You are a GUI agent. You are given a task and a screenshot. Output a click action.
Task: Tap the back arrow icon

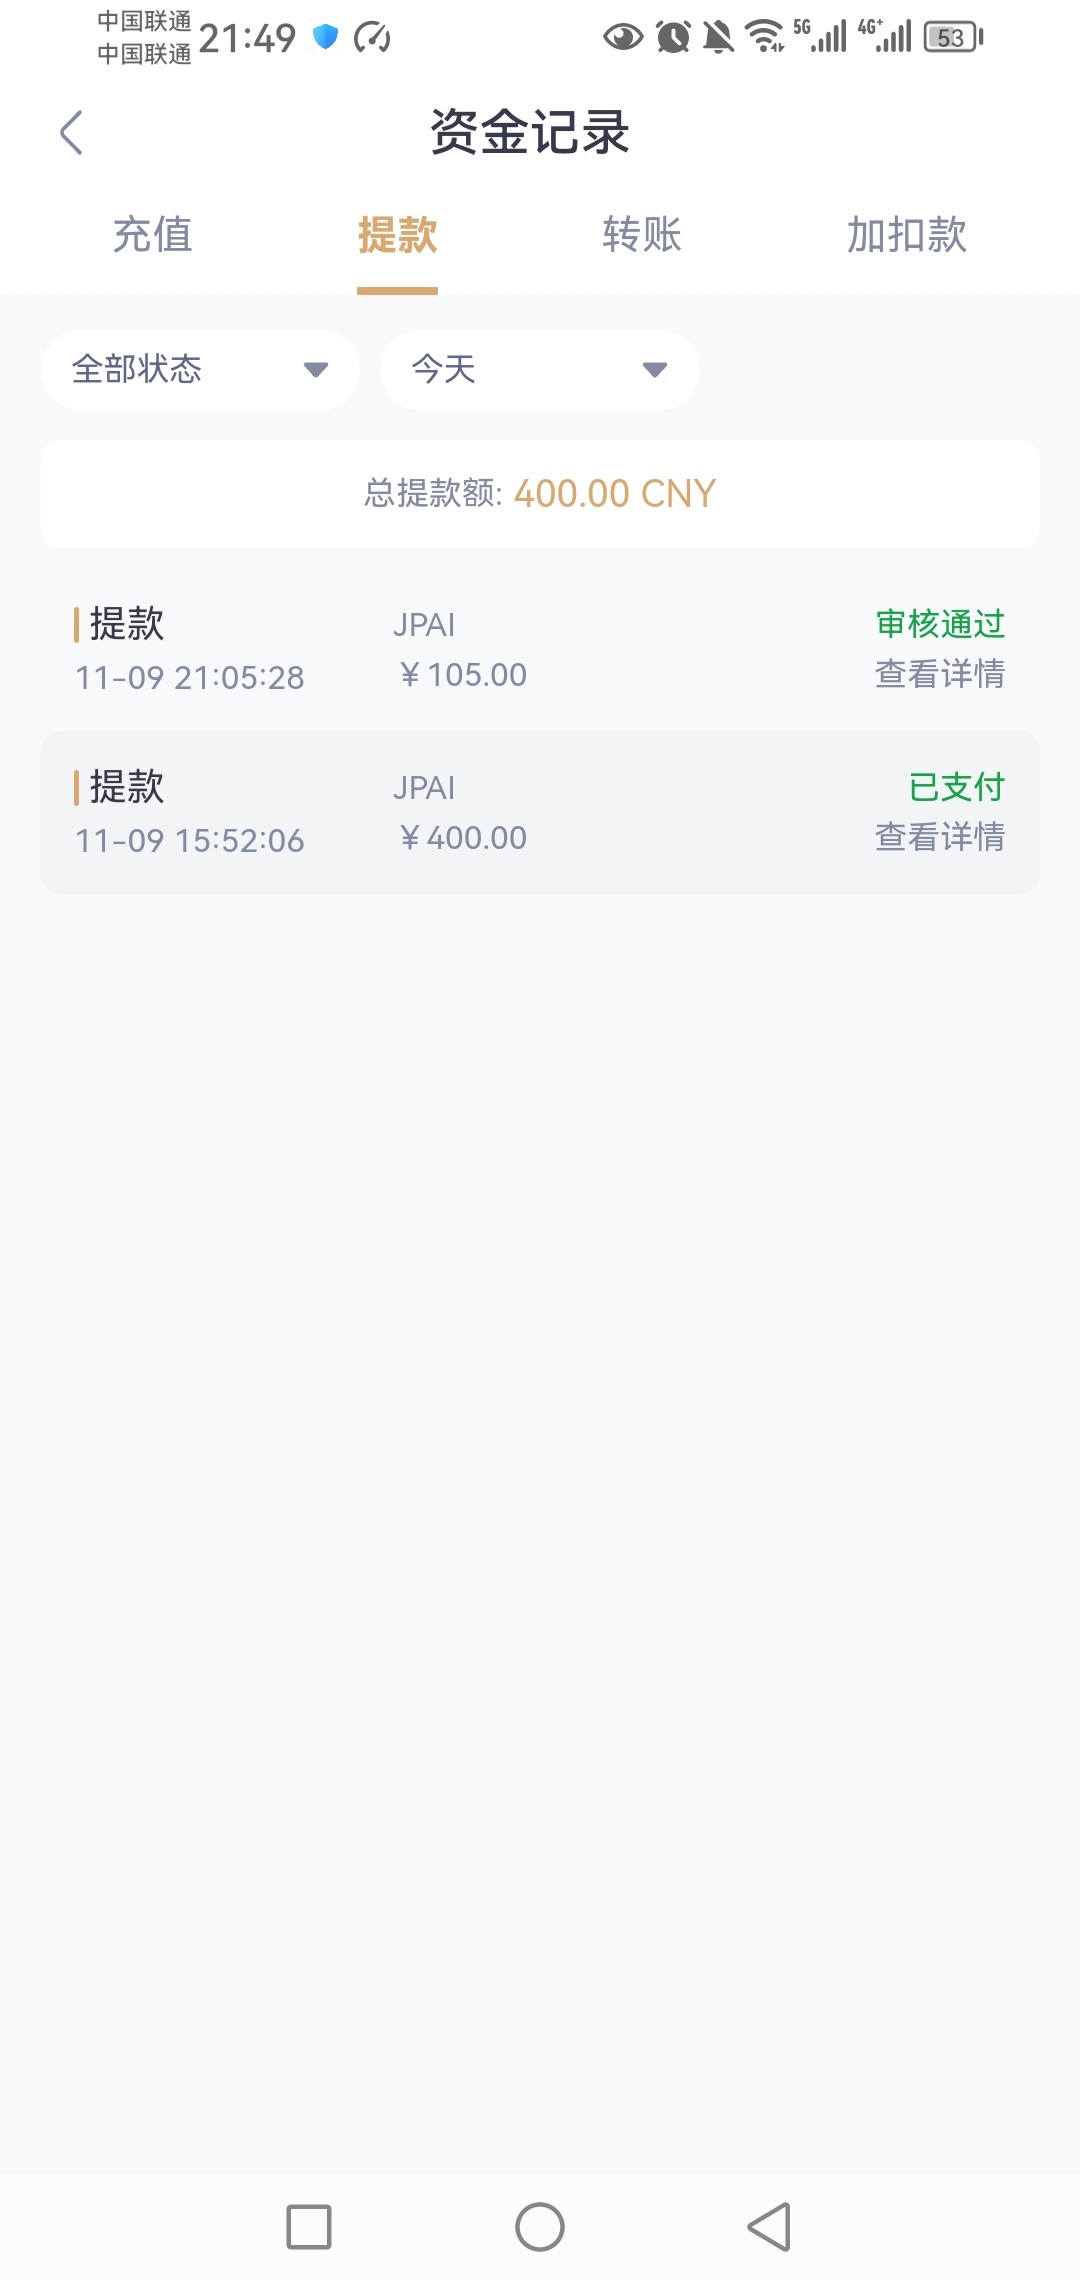[x=71, y=133]
